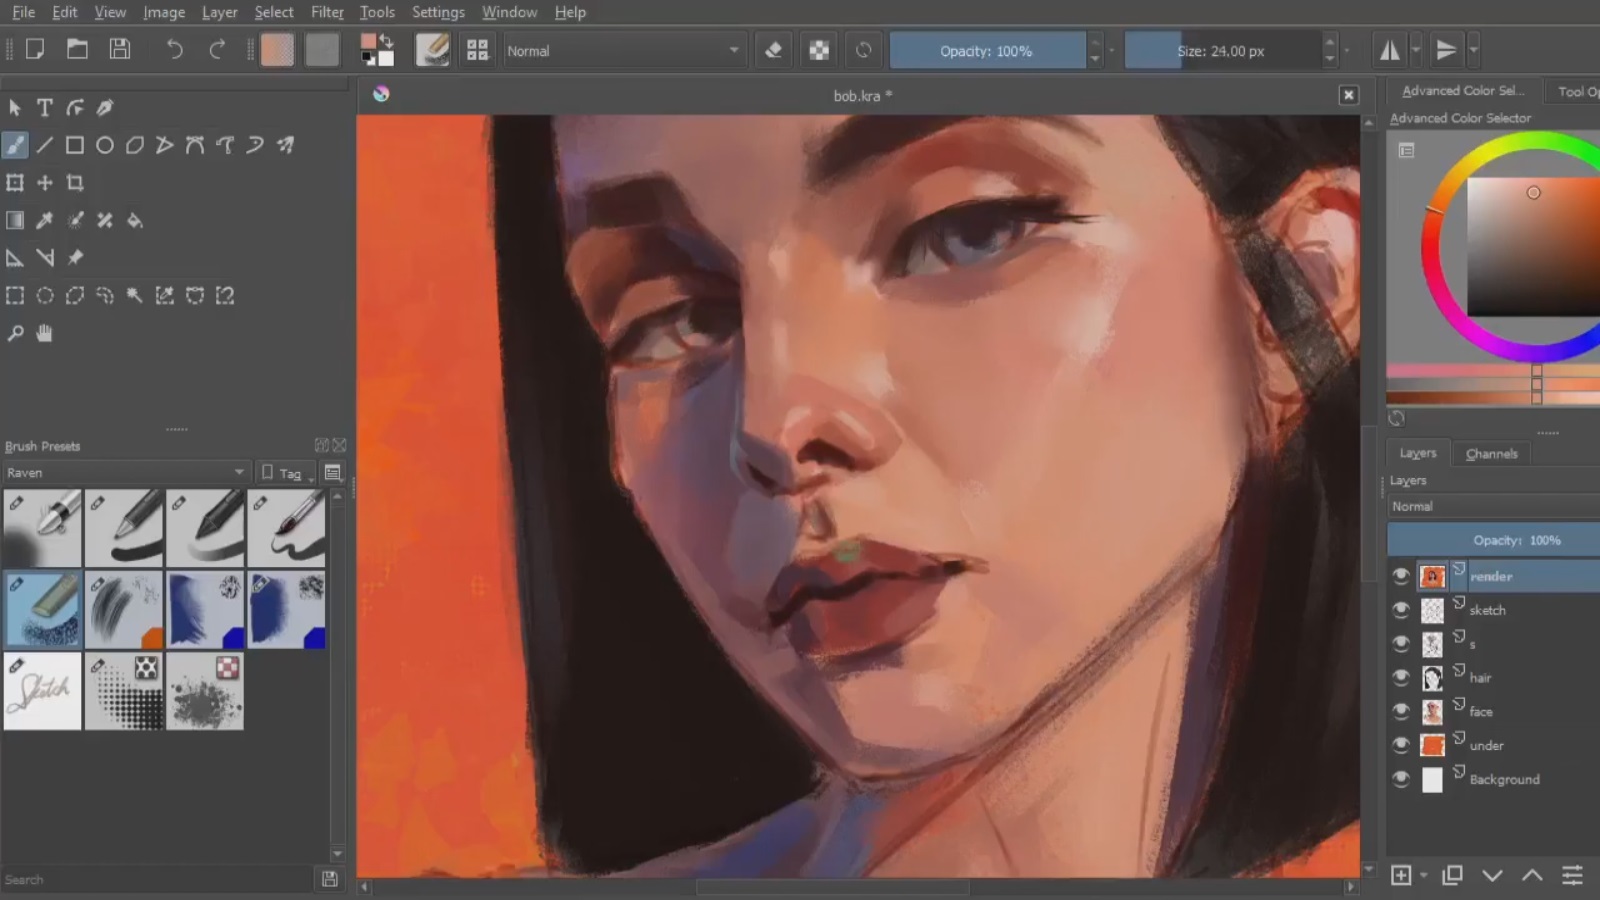Viewport: 1600px width, 900px height.
Task: Open the Raven brush tag dropdown
Action: coord(125,472)
